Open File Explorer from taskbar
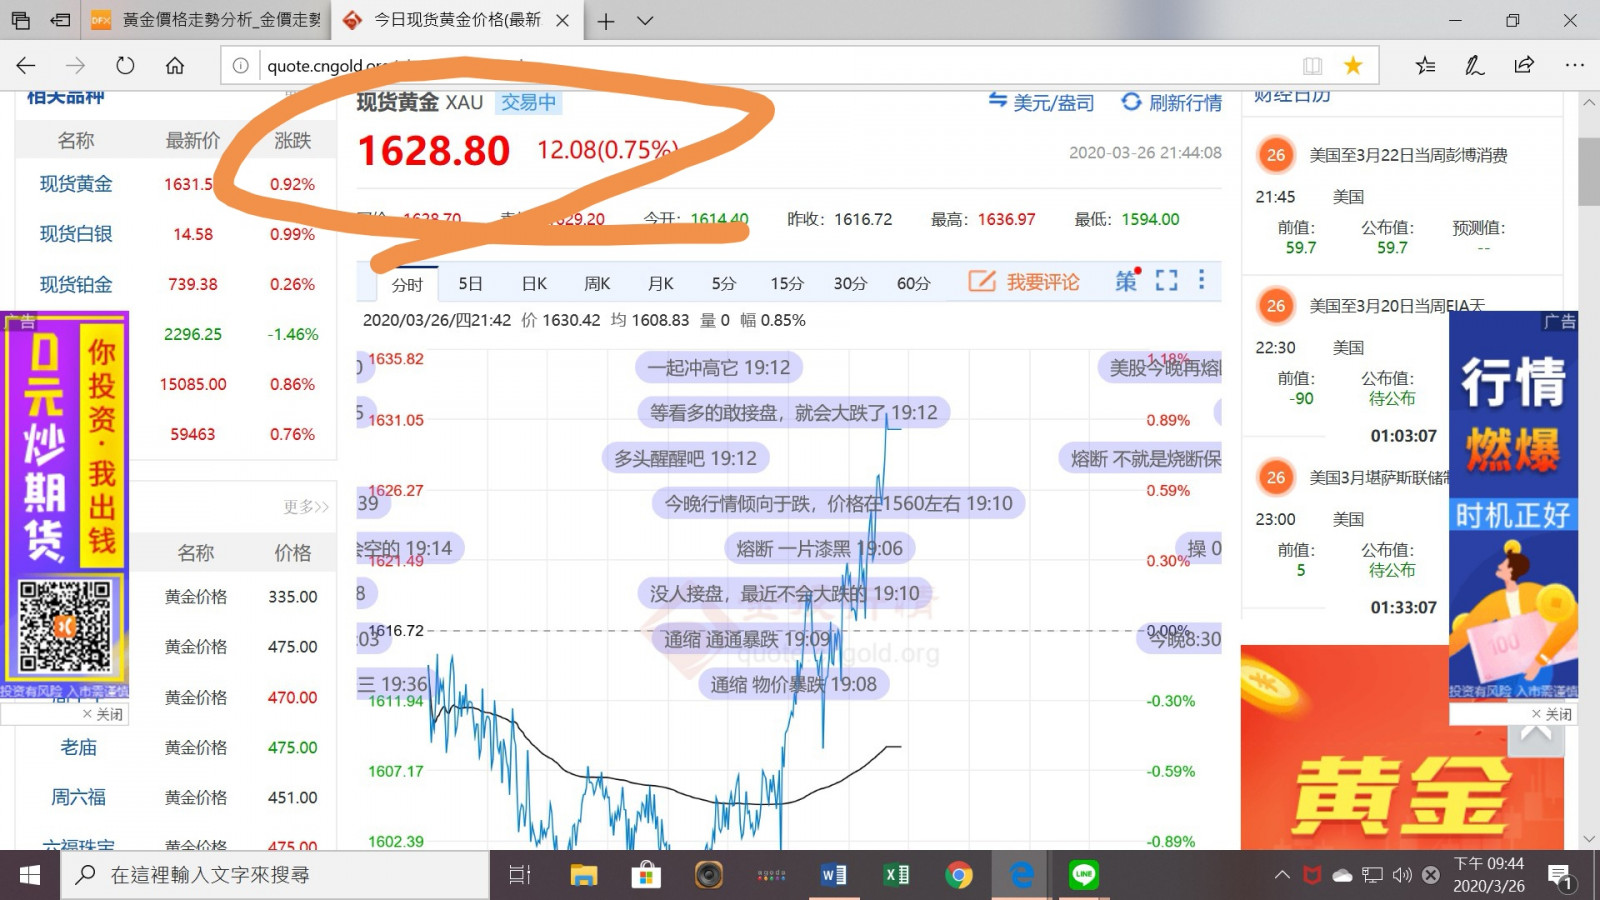Viewport: 1600px width, 900px height. pos(583,875)
